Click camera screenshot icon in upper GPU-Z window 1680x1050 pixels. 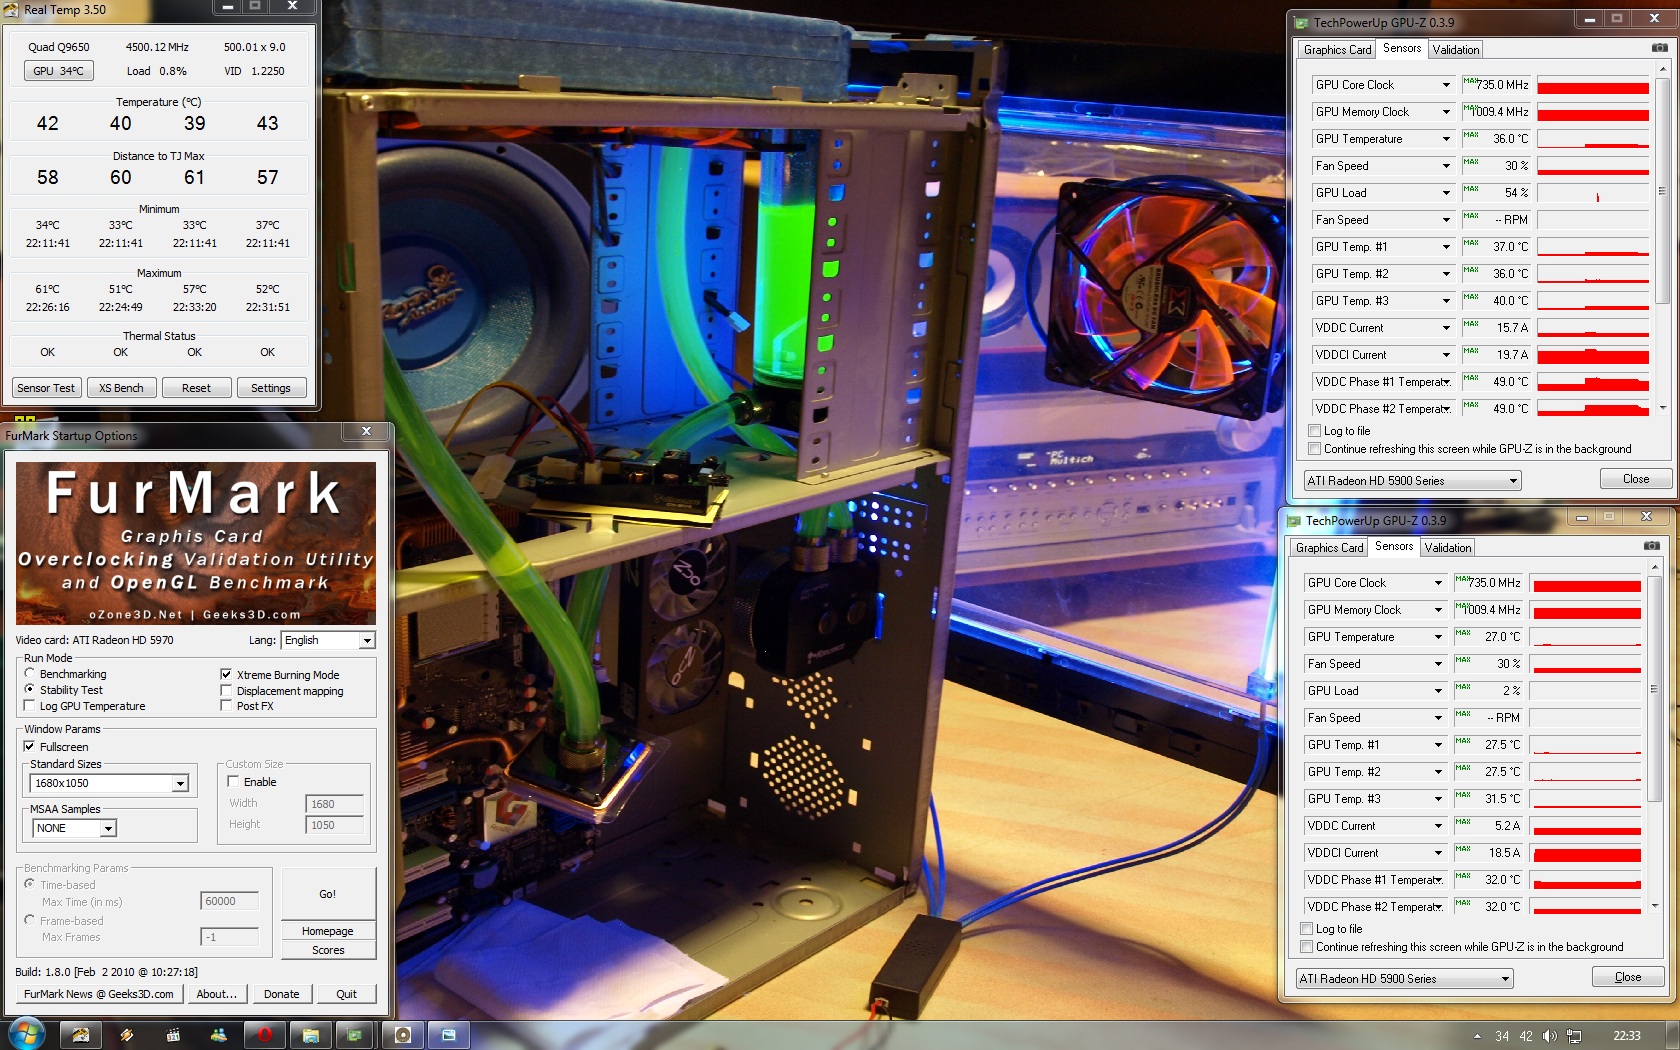1659,48
